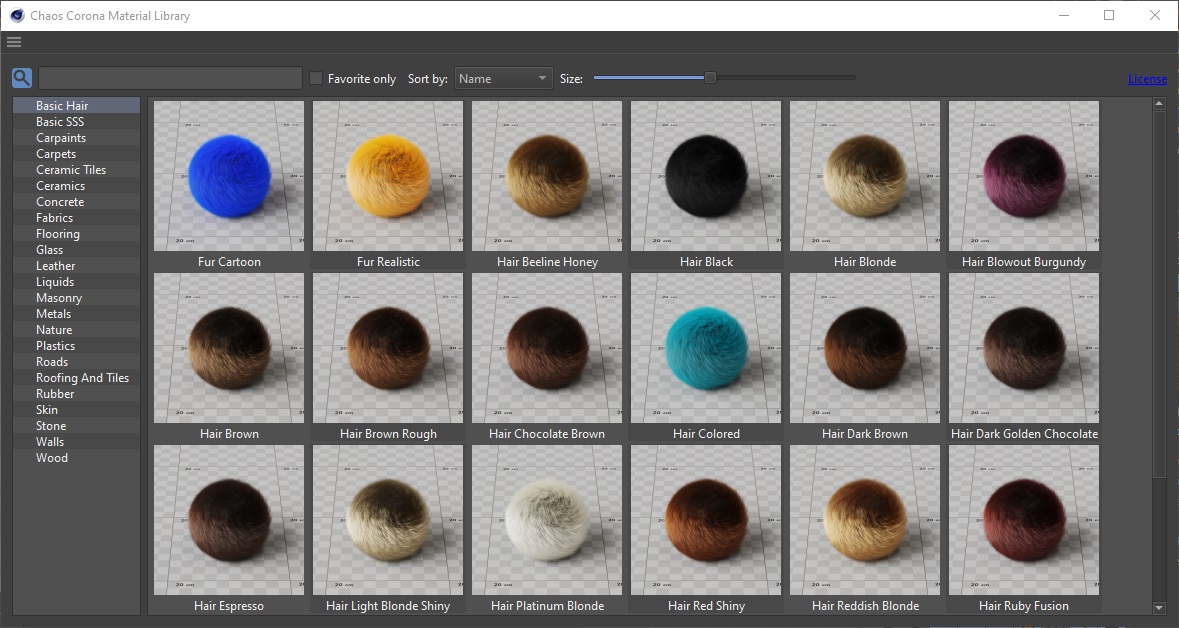
Task: Choose the Walls category
Action: 76,441
